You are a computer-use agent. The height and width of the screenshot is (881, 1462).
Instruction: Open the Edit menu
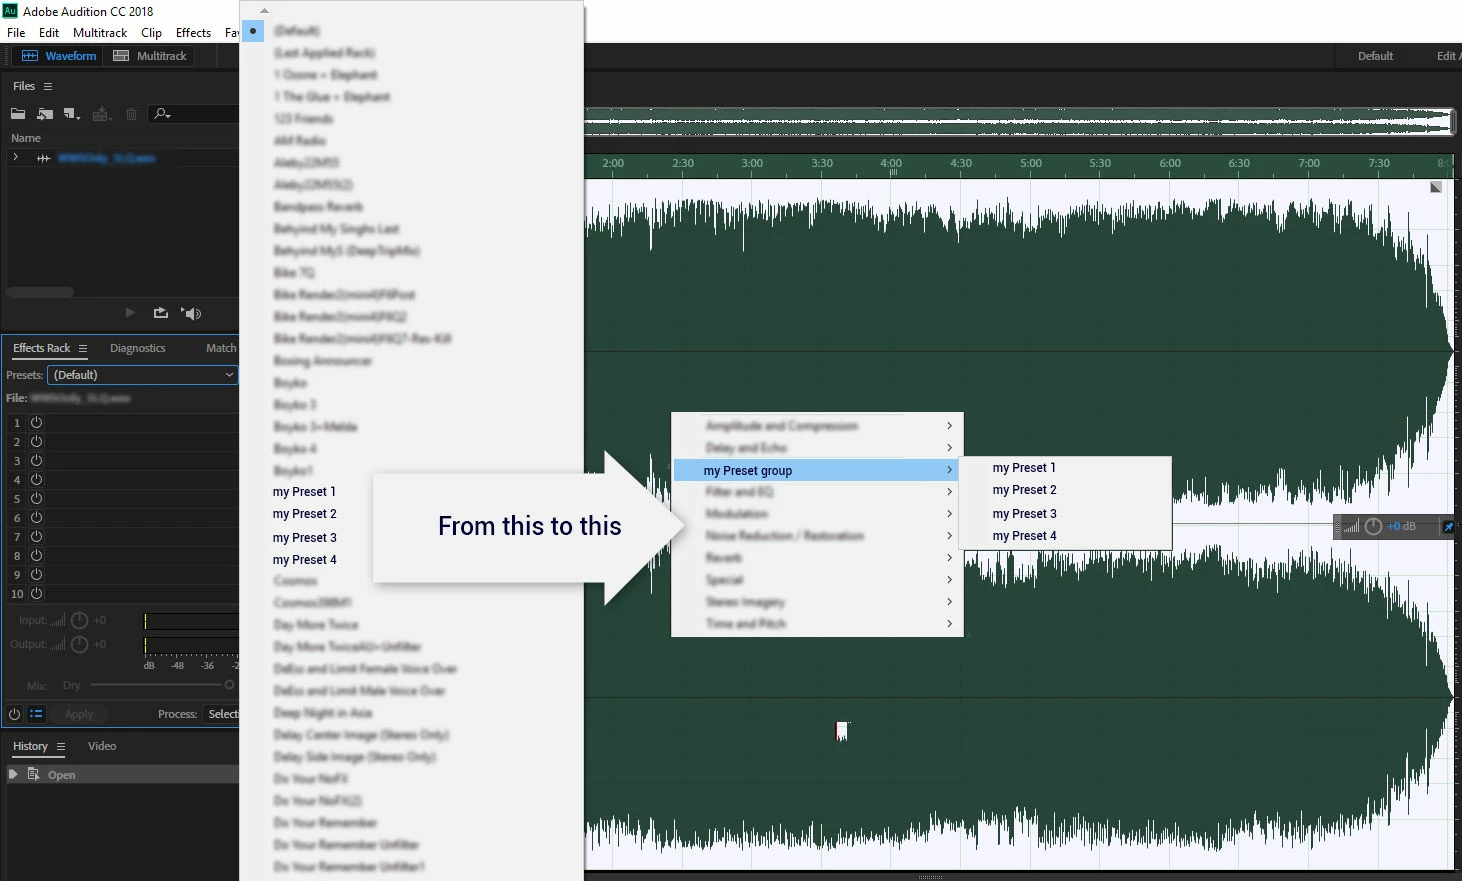click(49, 33)
